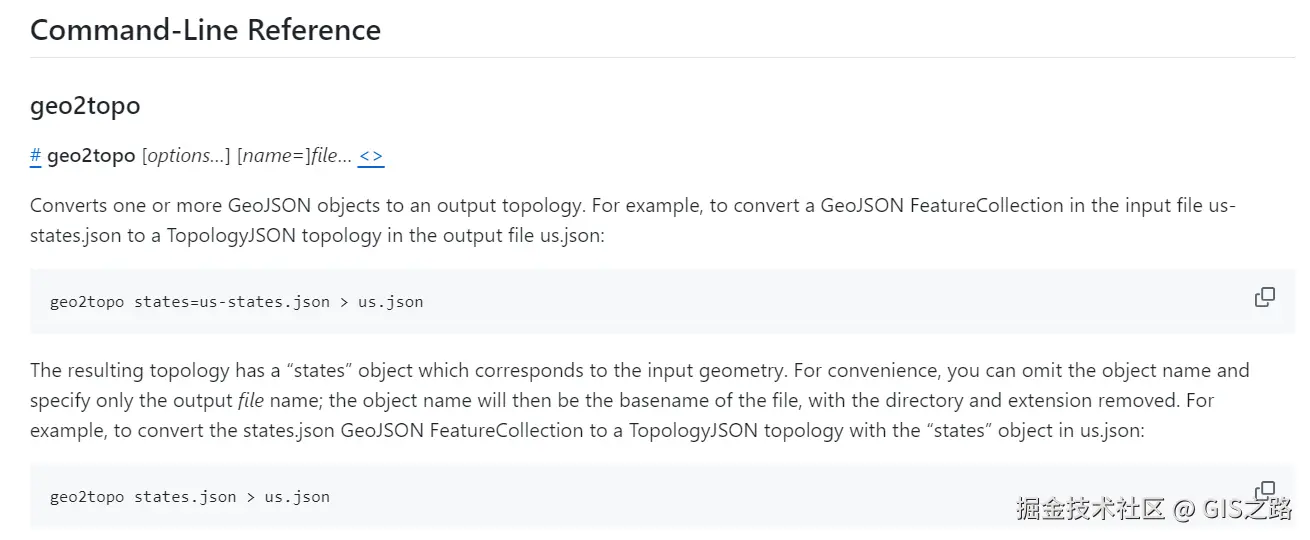
Task: Copy the 'states=us-states.json' command with the copy icon
Action: (x=1264, y=297)
